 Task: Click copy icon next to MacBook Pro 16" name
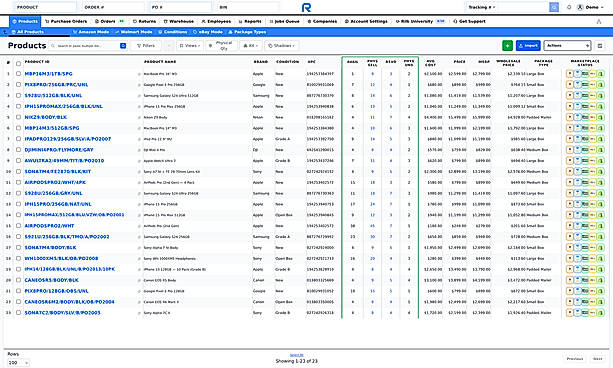point(139,74)
